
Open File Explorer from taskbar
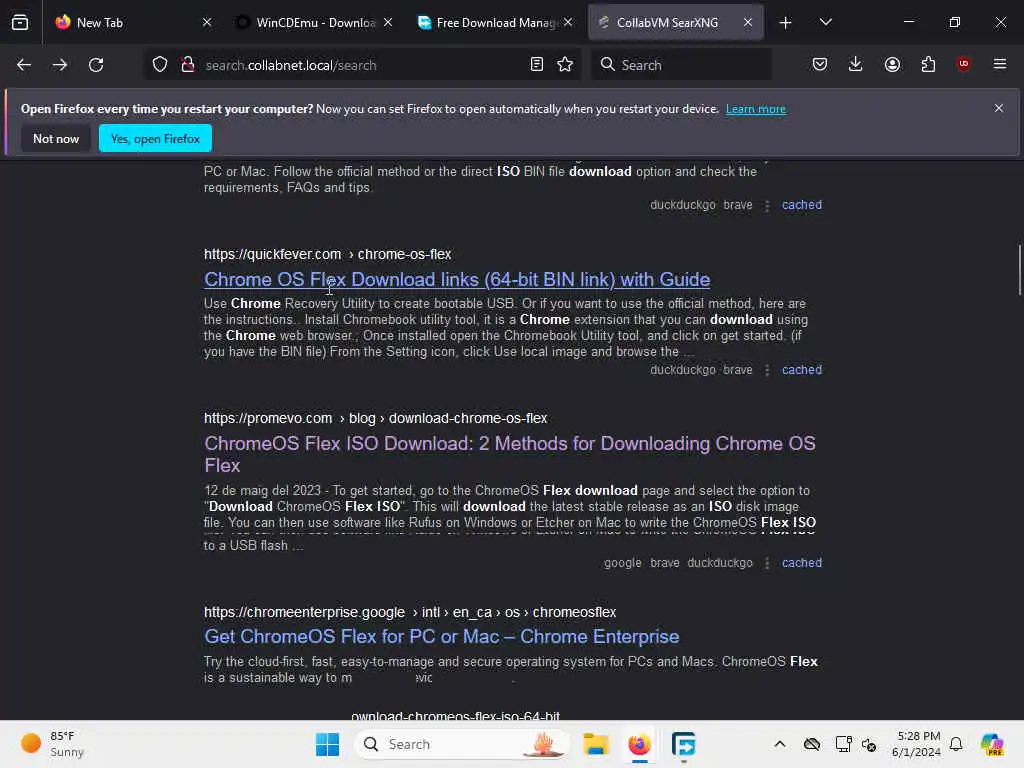click(596, 744)
